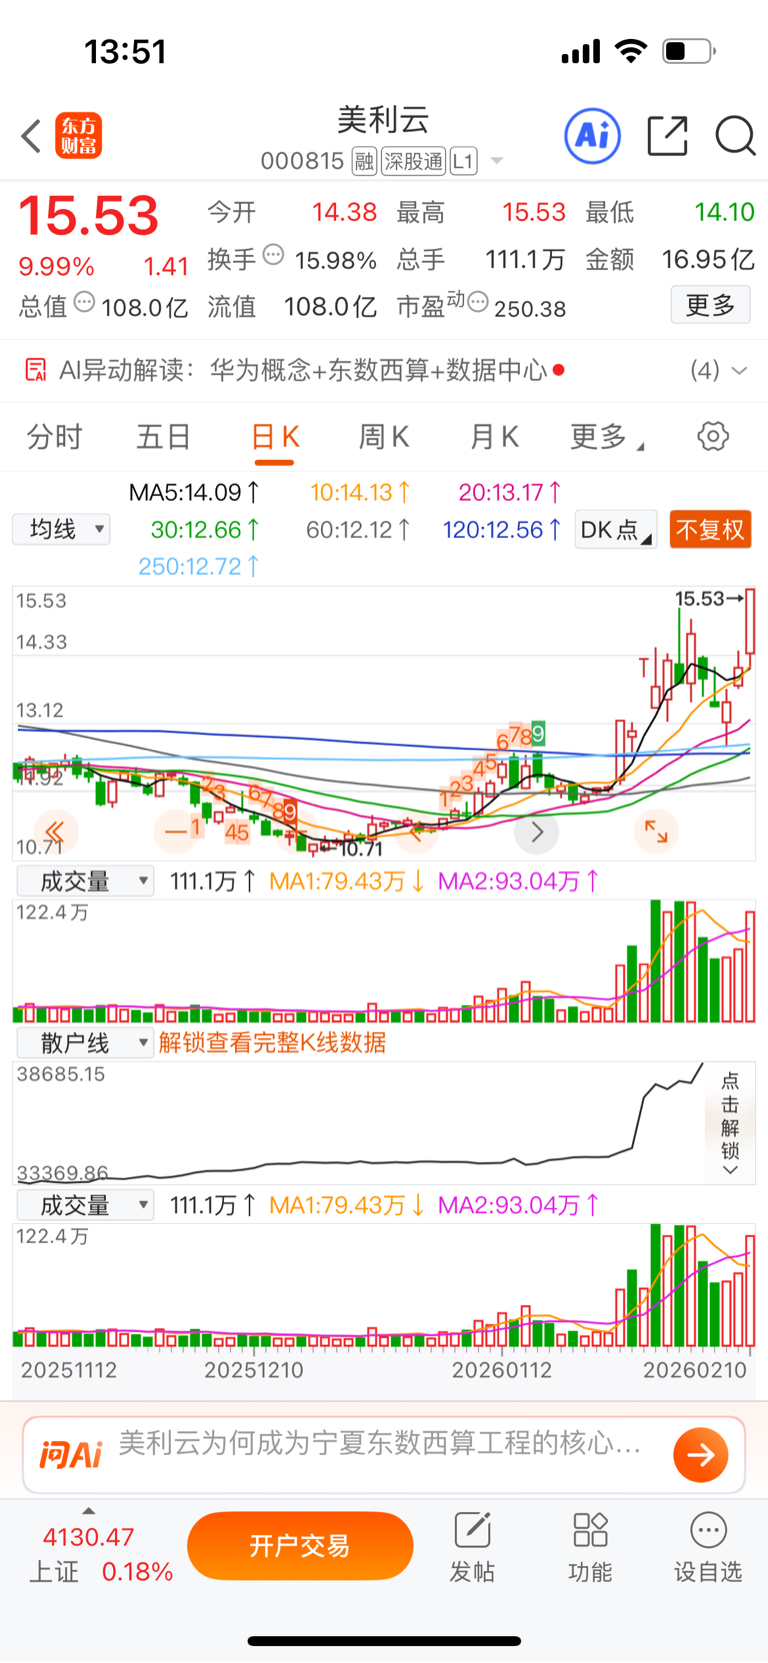Tap the MA5:14.09 value
The width and height of the screenshot is (768, 1663).
(195, 492)
